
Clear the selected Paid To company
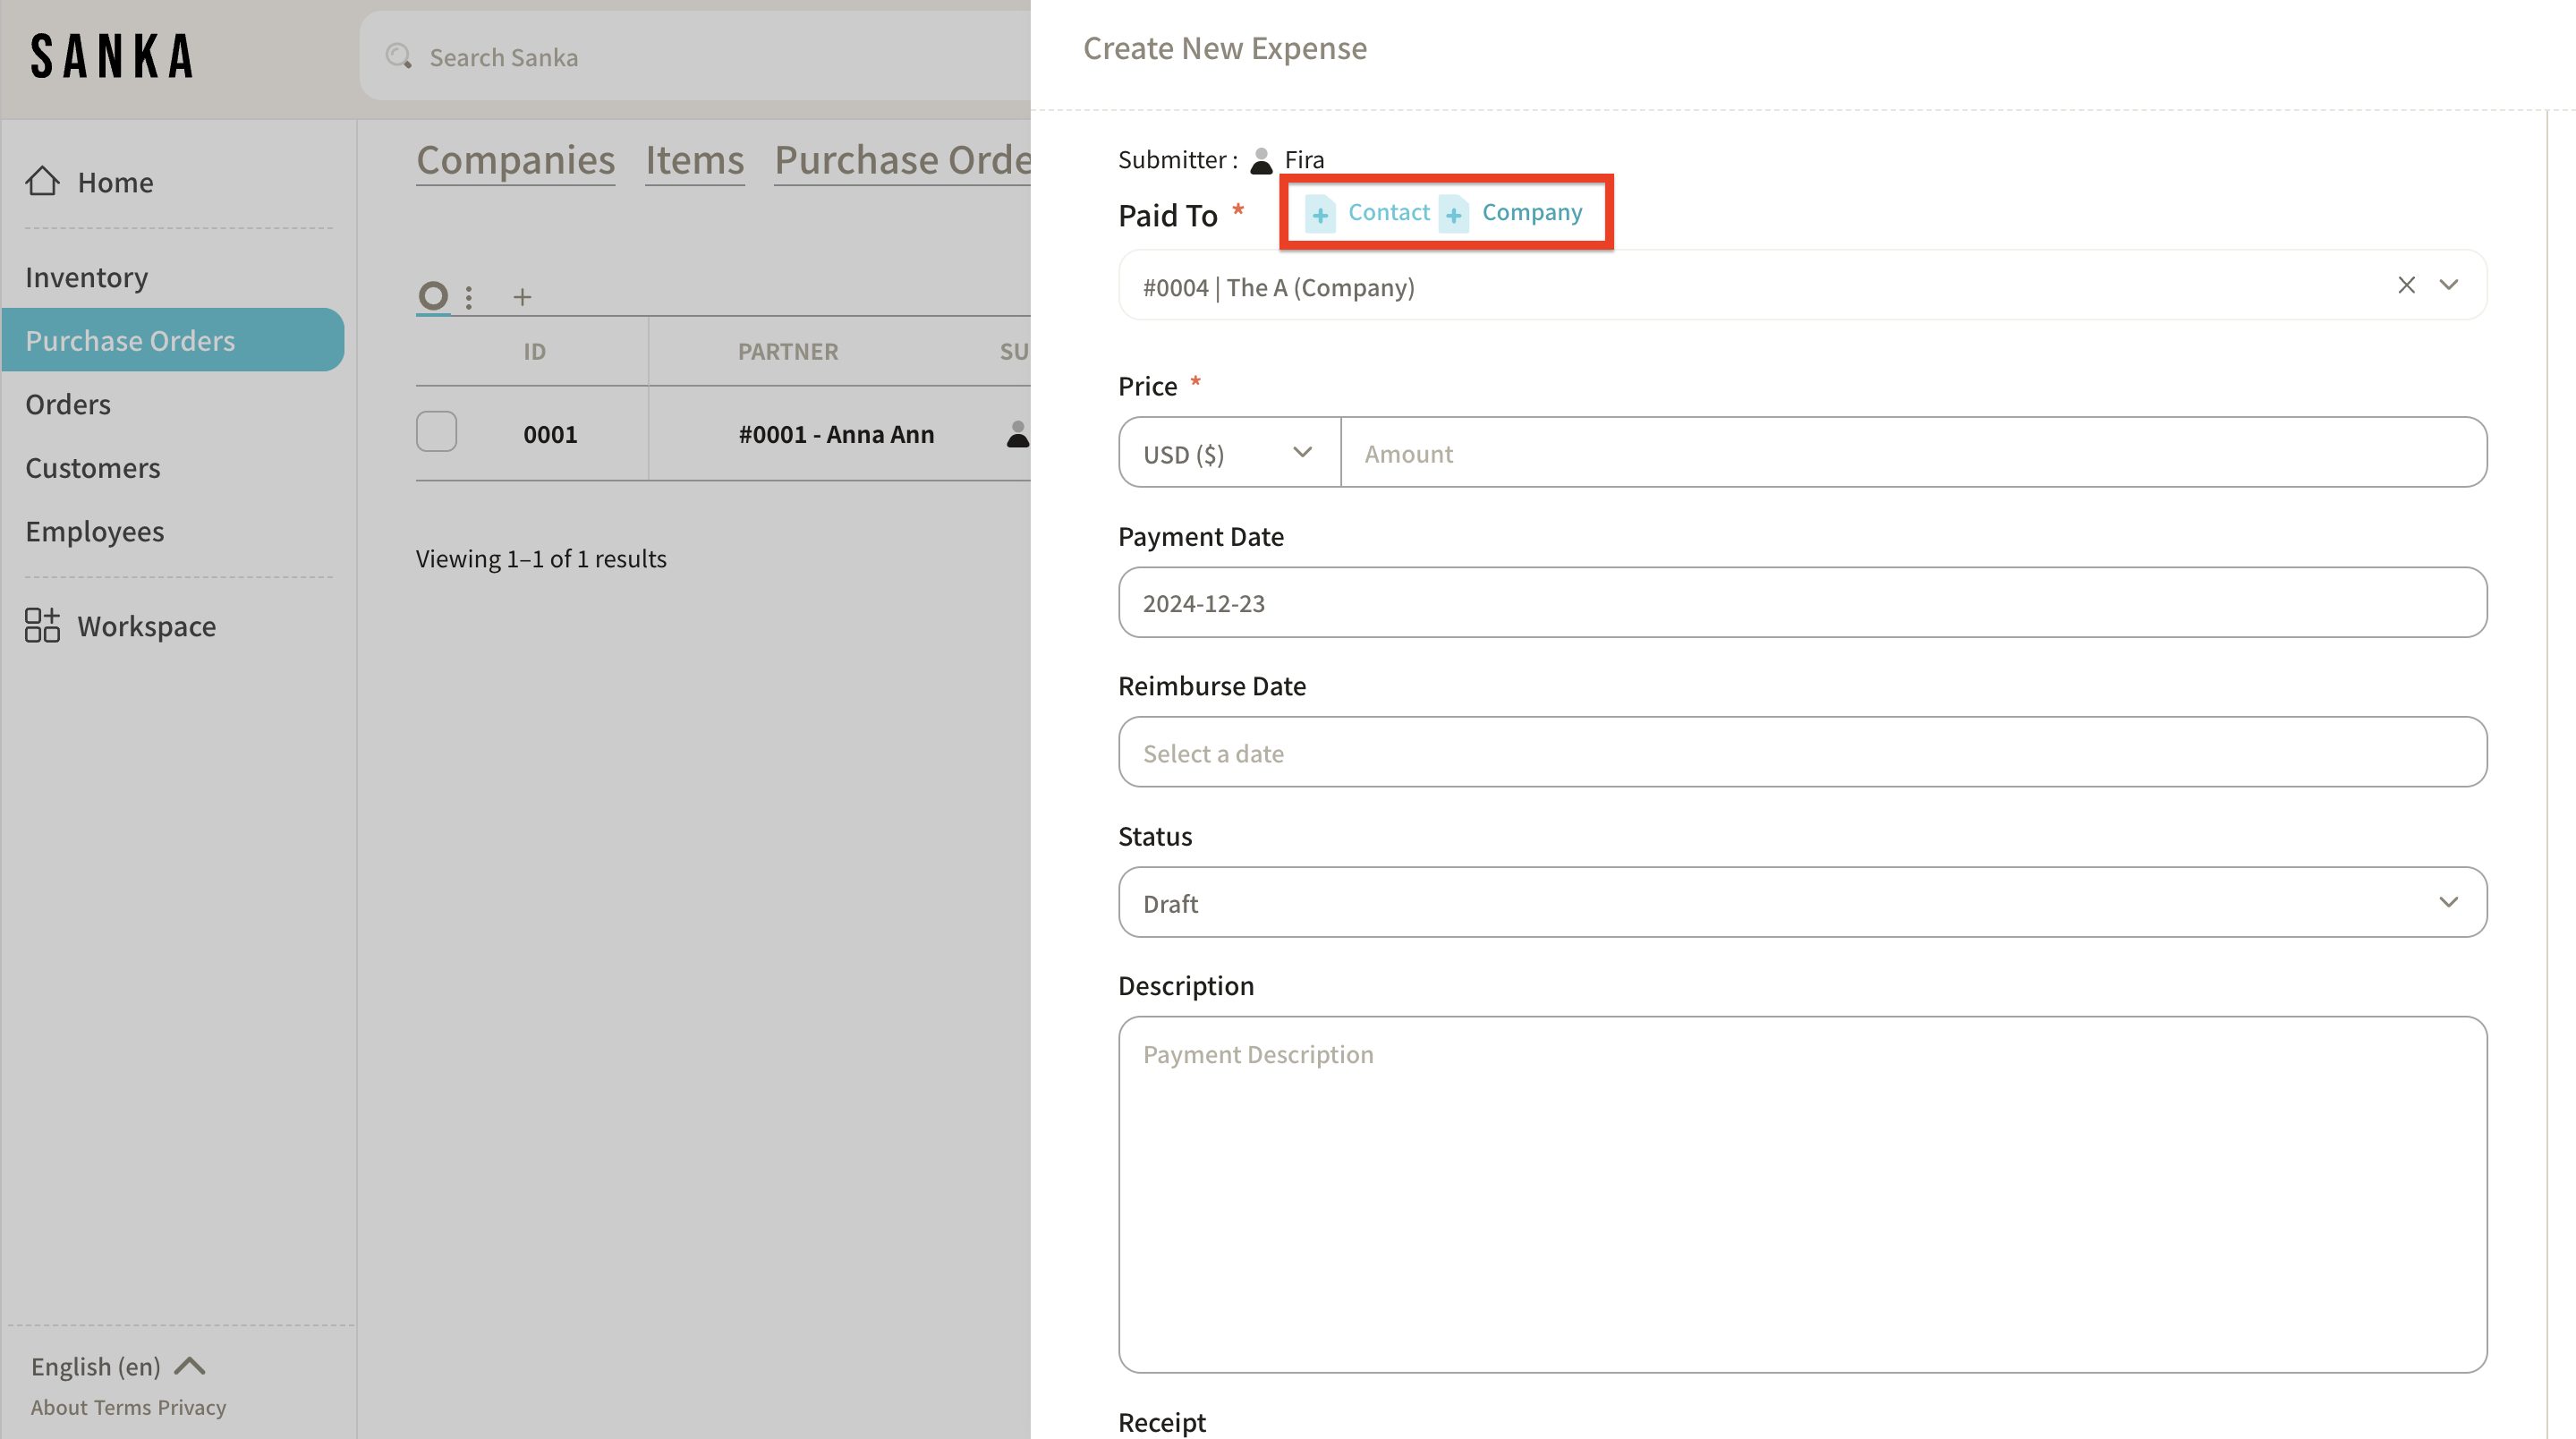[x=2406, y=285]
